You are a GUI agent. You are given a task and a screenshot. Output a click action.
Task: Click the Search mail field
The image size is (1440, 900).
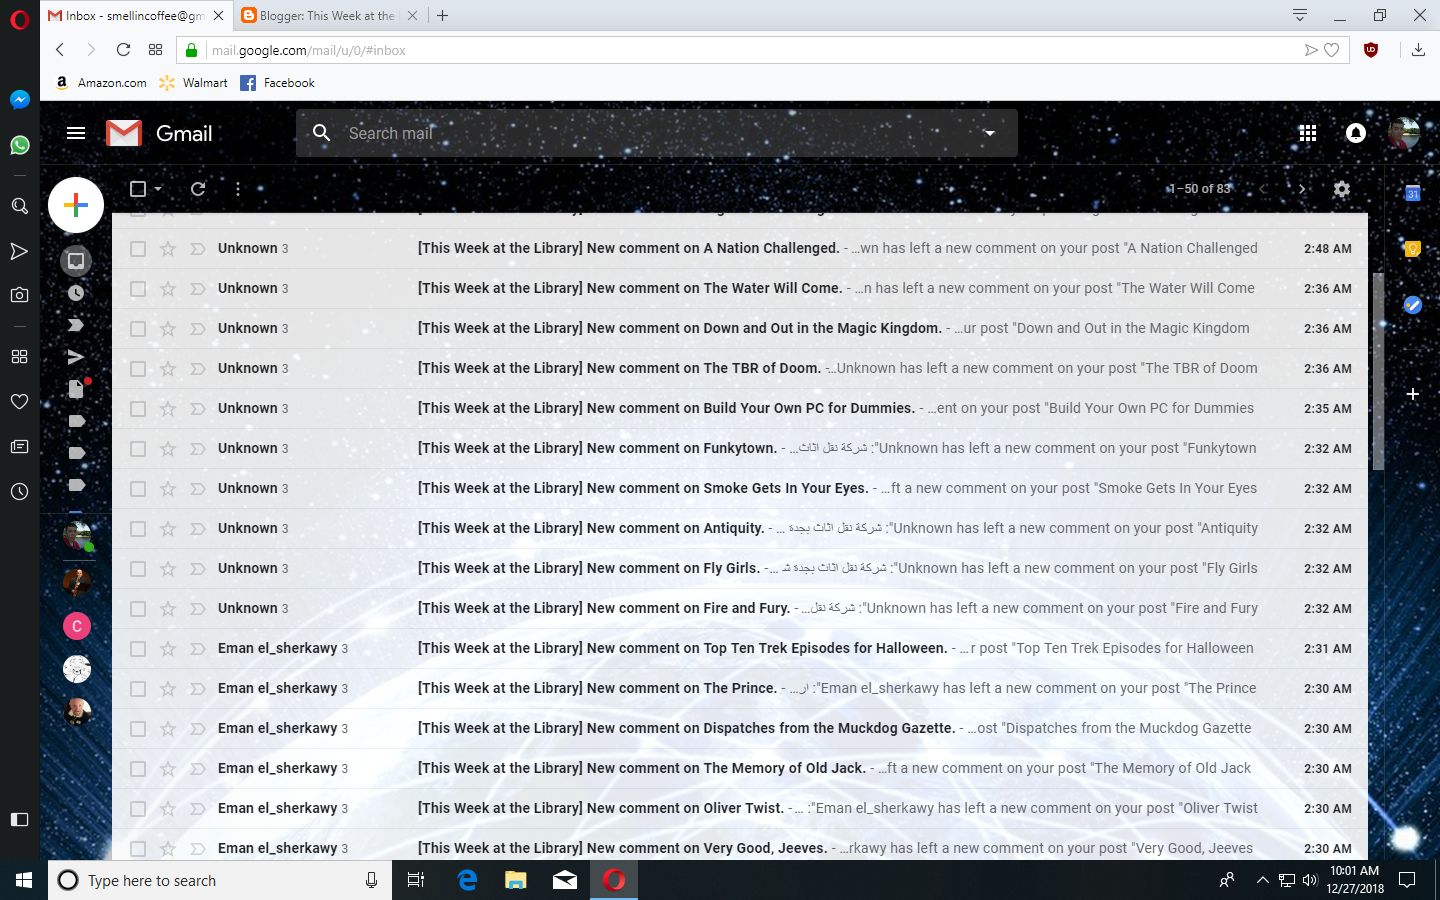[x=640, y=133]
